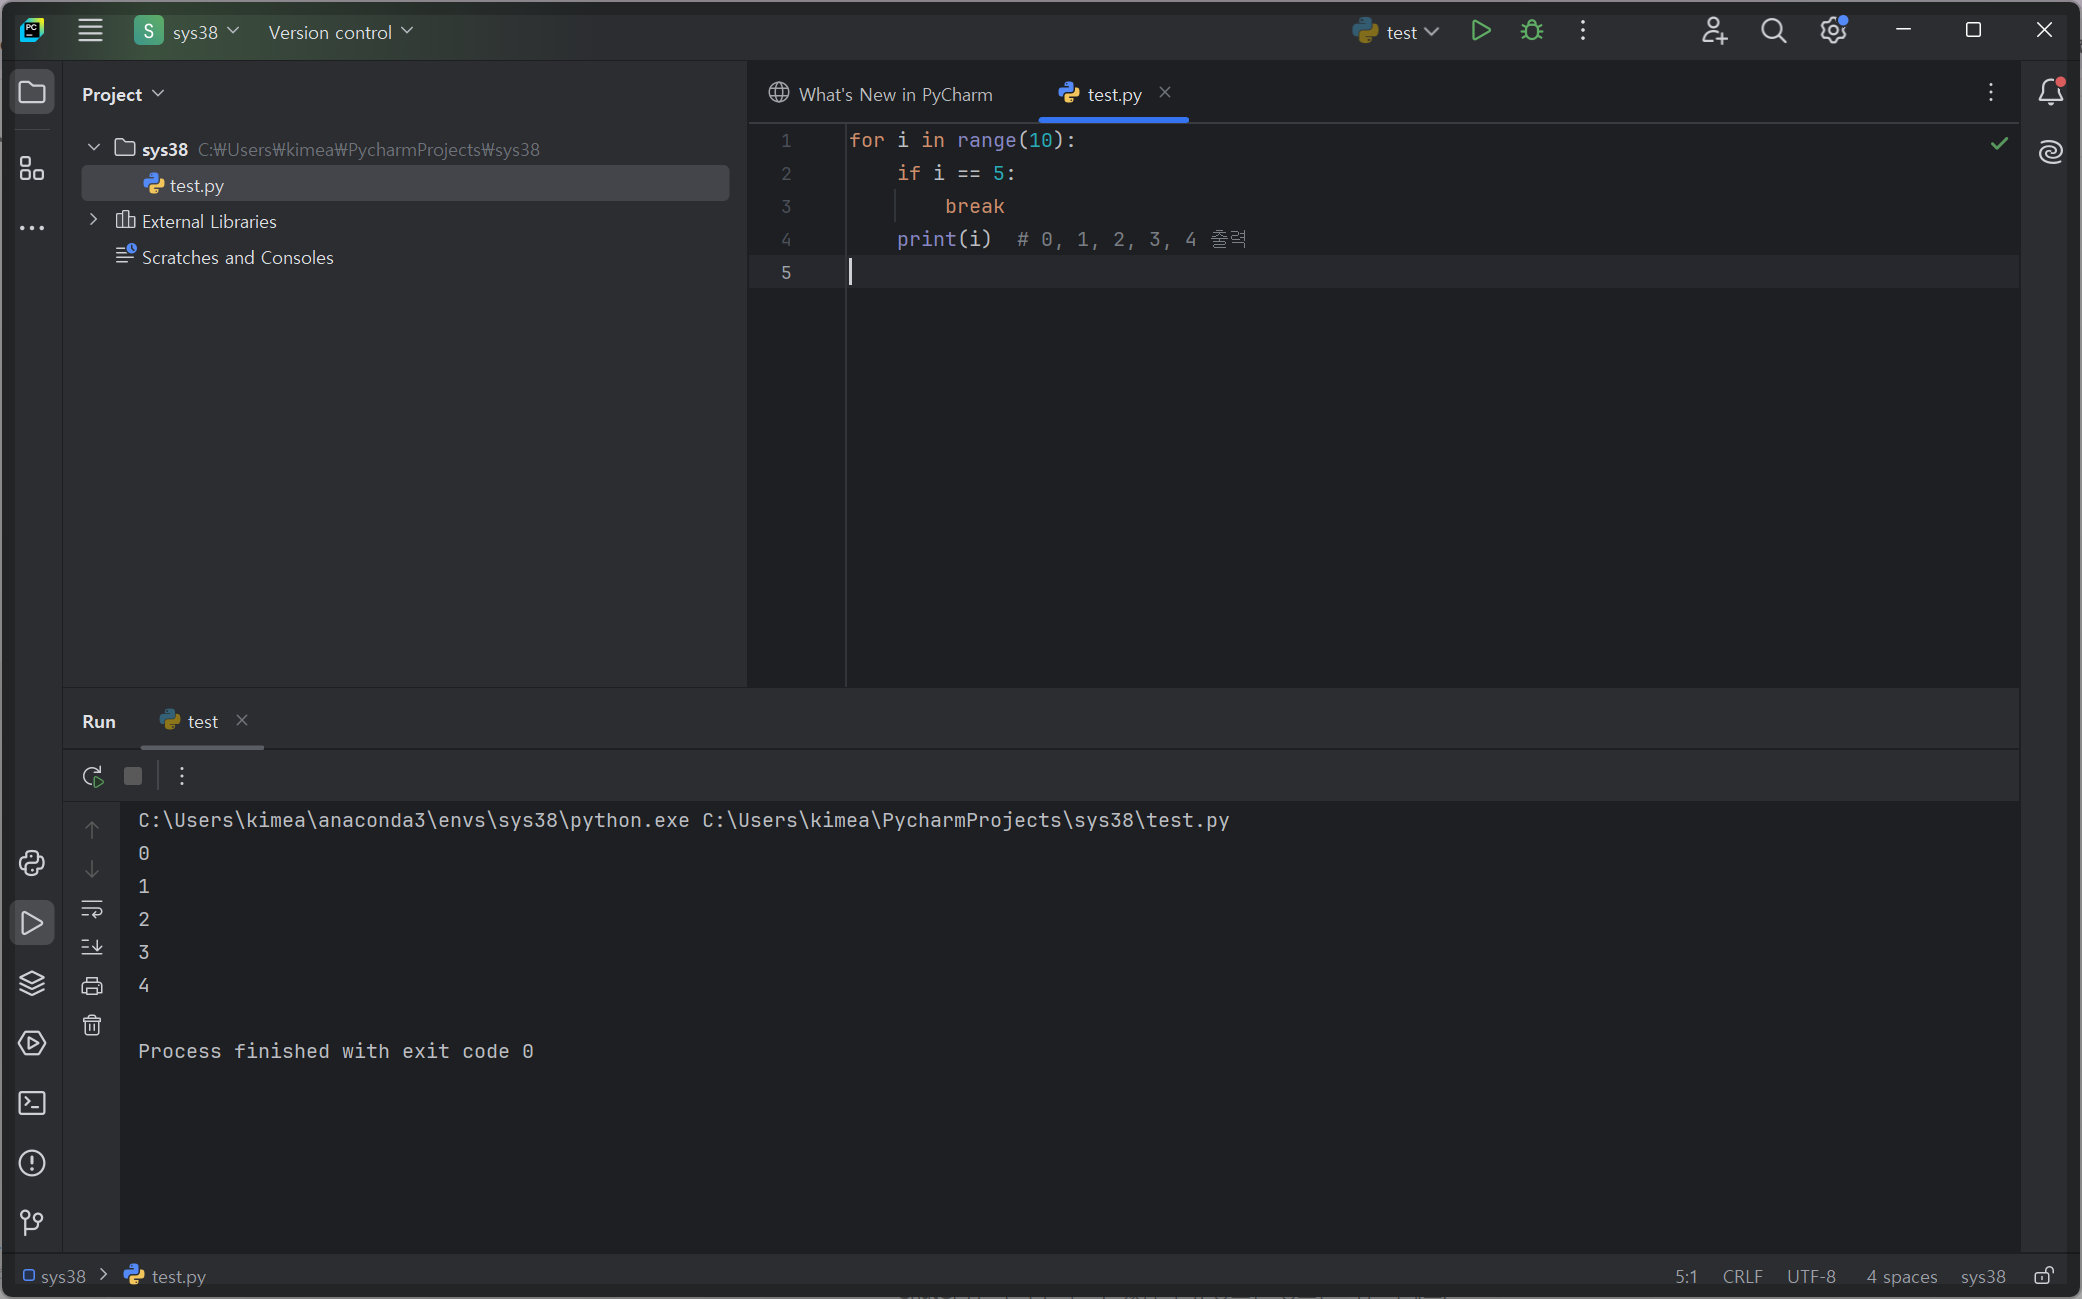Viewport: 2082px width, 1299px height.
Task: Start debugging with the bug icon
Action: [x=1531, y=31]
